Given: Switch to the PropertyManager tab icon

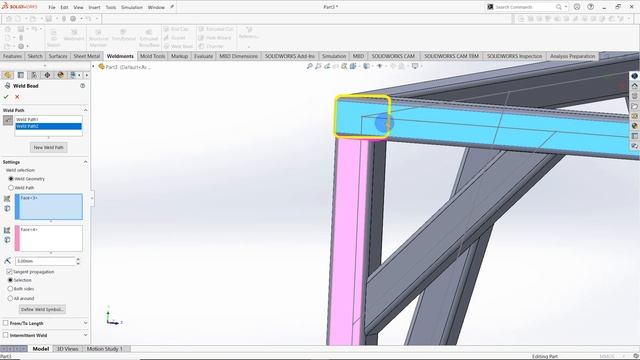Looking at the screenshot, I should coord(21,75).
